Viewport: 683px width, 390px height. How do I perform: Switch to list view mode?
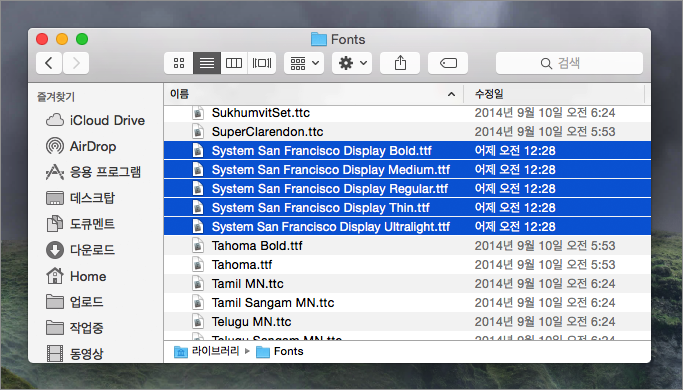[x=207, y=63]
